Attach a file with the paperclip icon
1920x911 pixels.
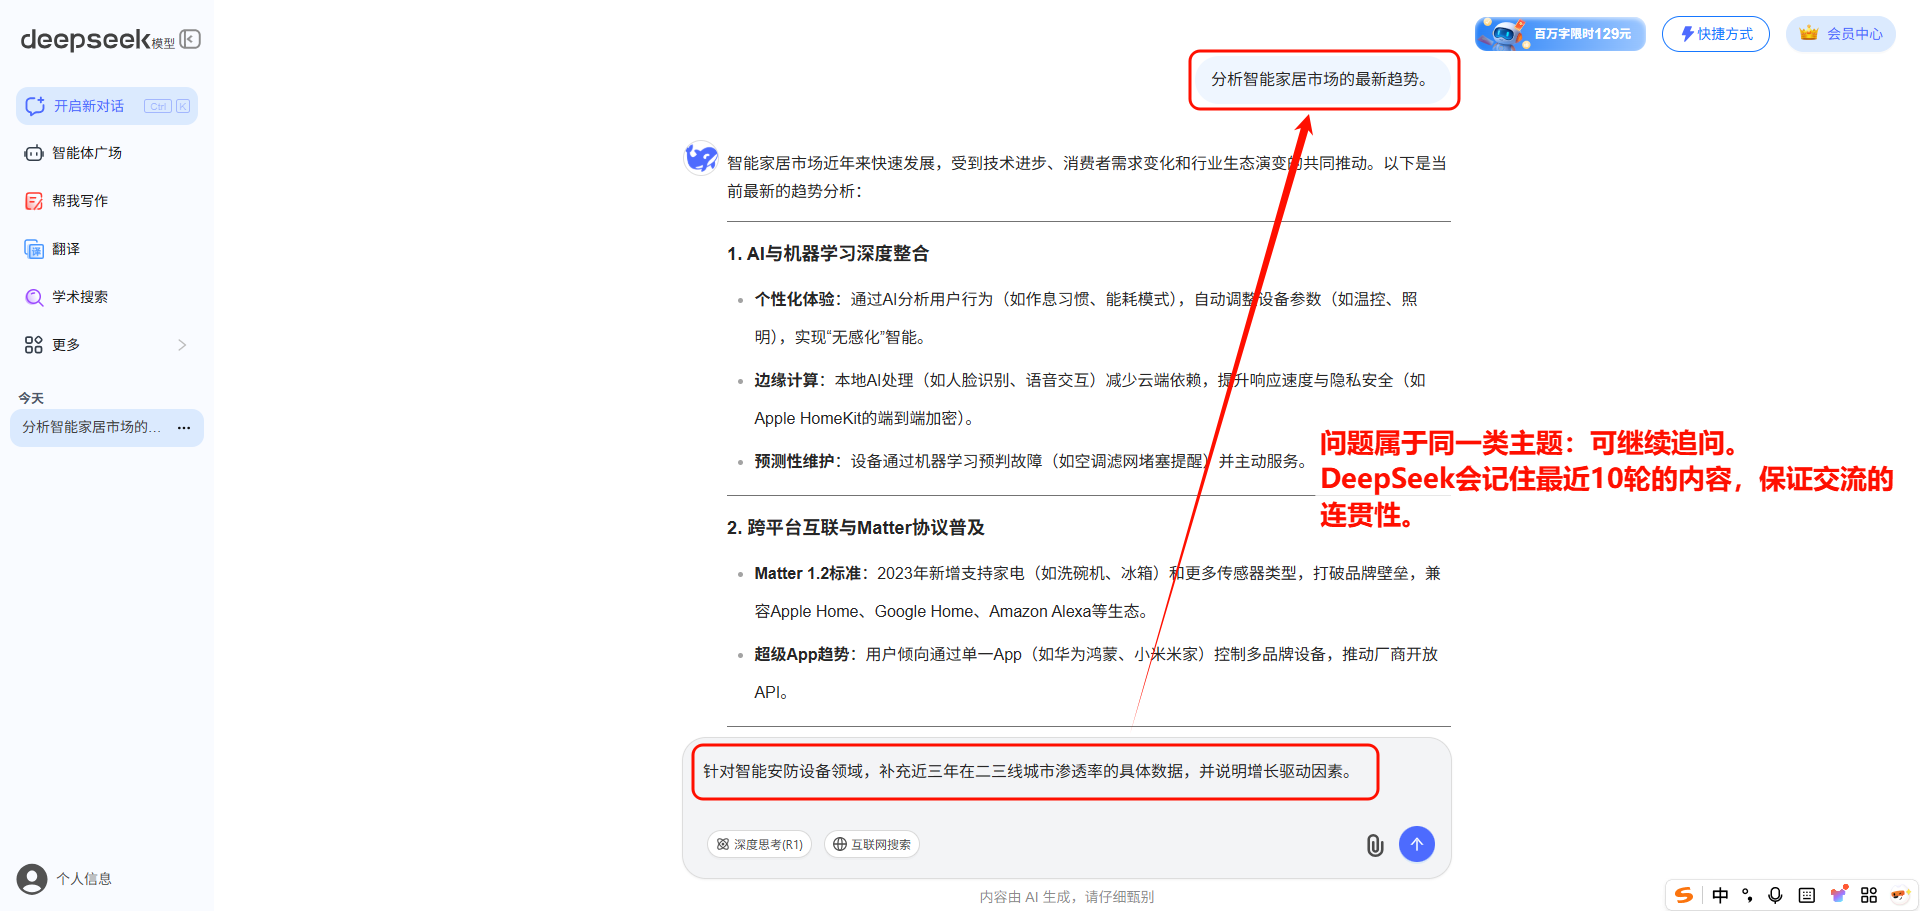click(x=1375, y=845)
